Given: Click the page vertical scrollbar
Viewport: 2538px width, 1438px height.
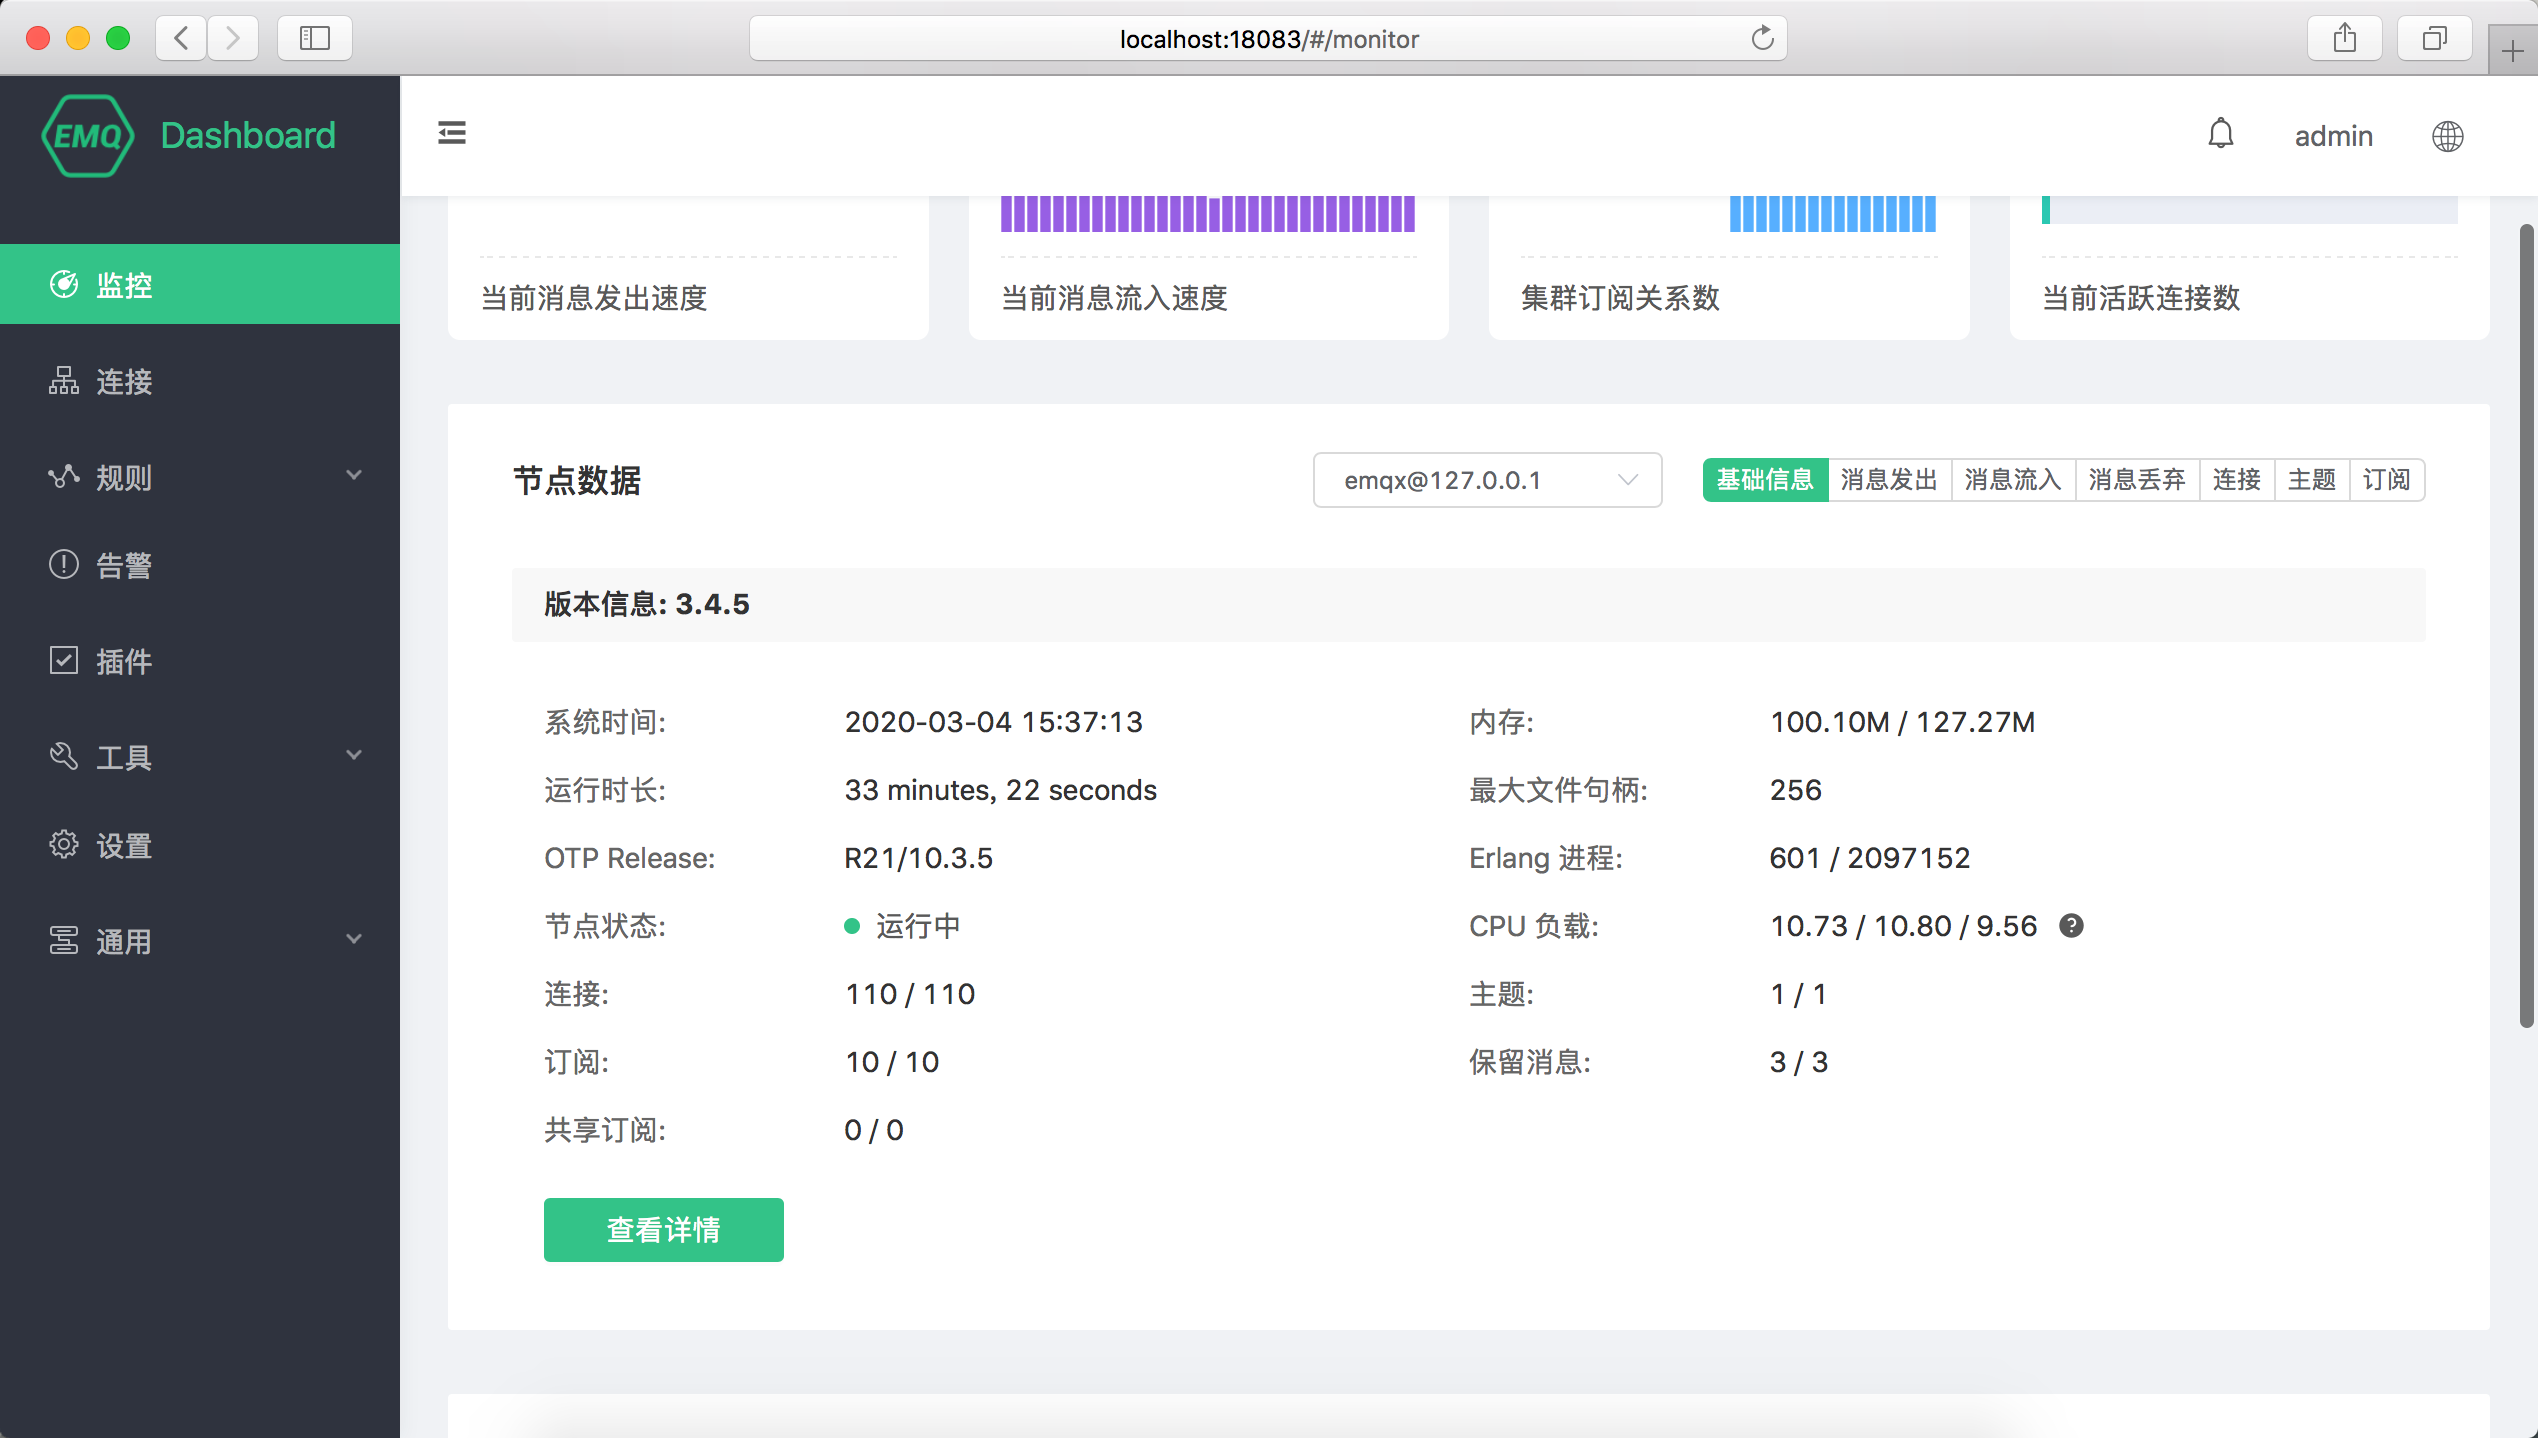Looking at the screenshot, I should pyautogui.click(x=2526, y=625).
